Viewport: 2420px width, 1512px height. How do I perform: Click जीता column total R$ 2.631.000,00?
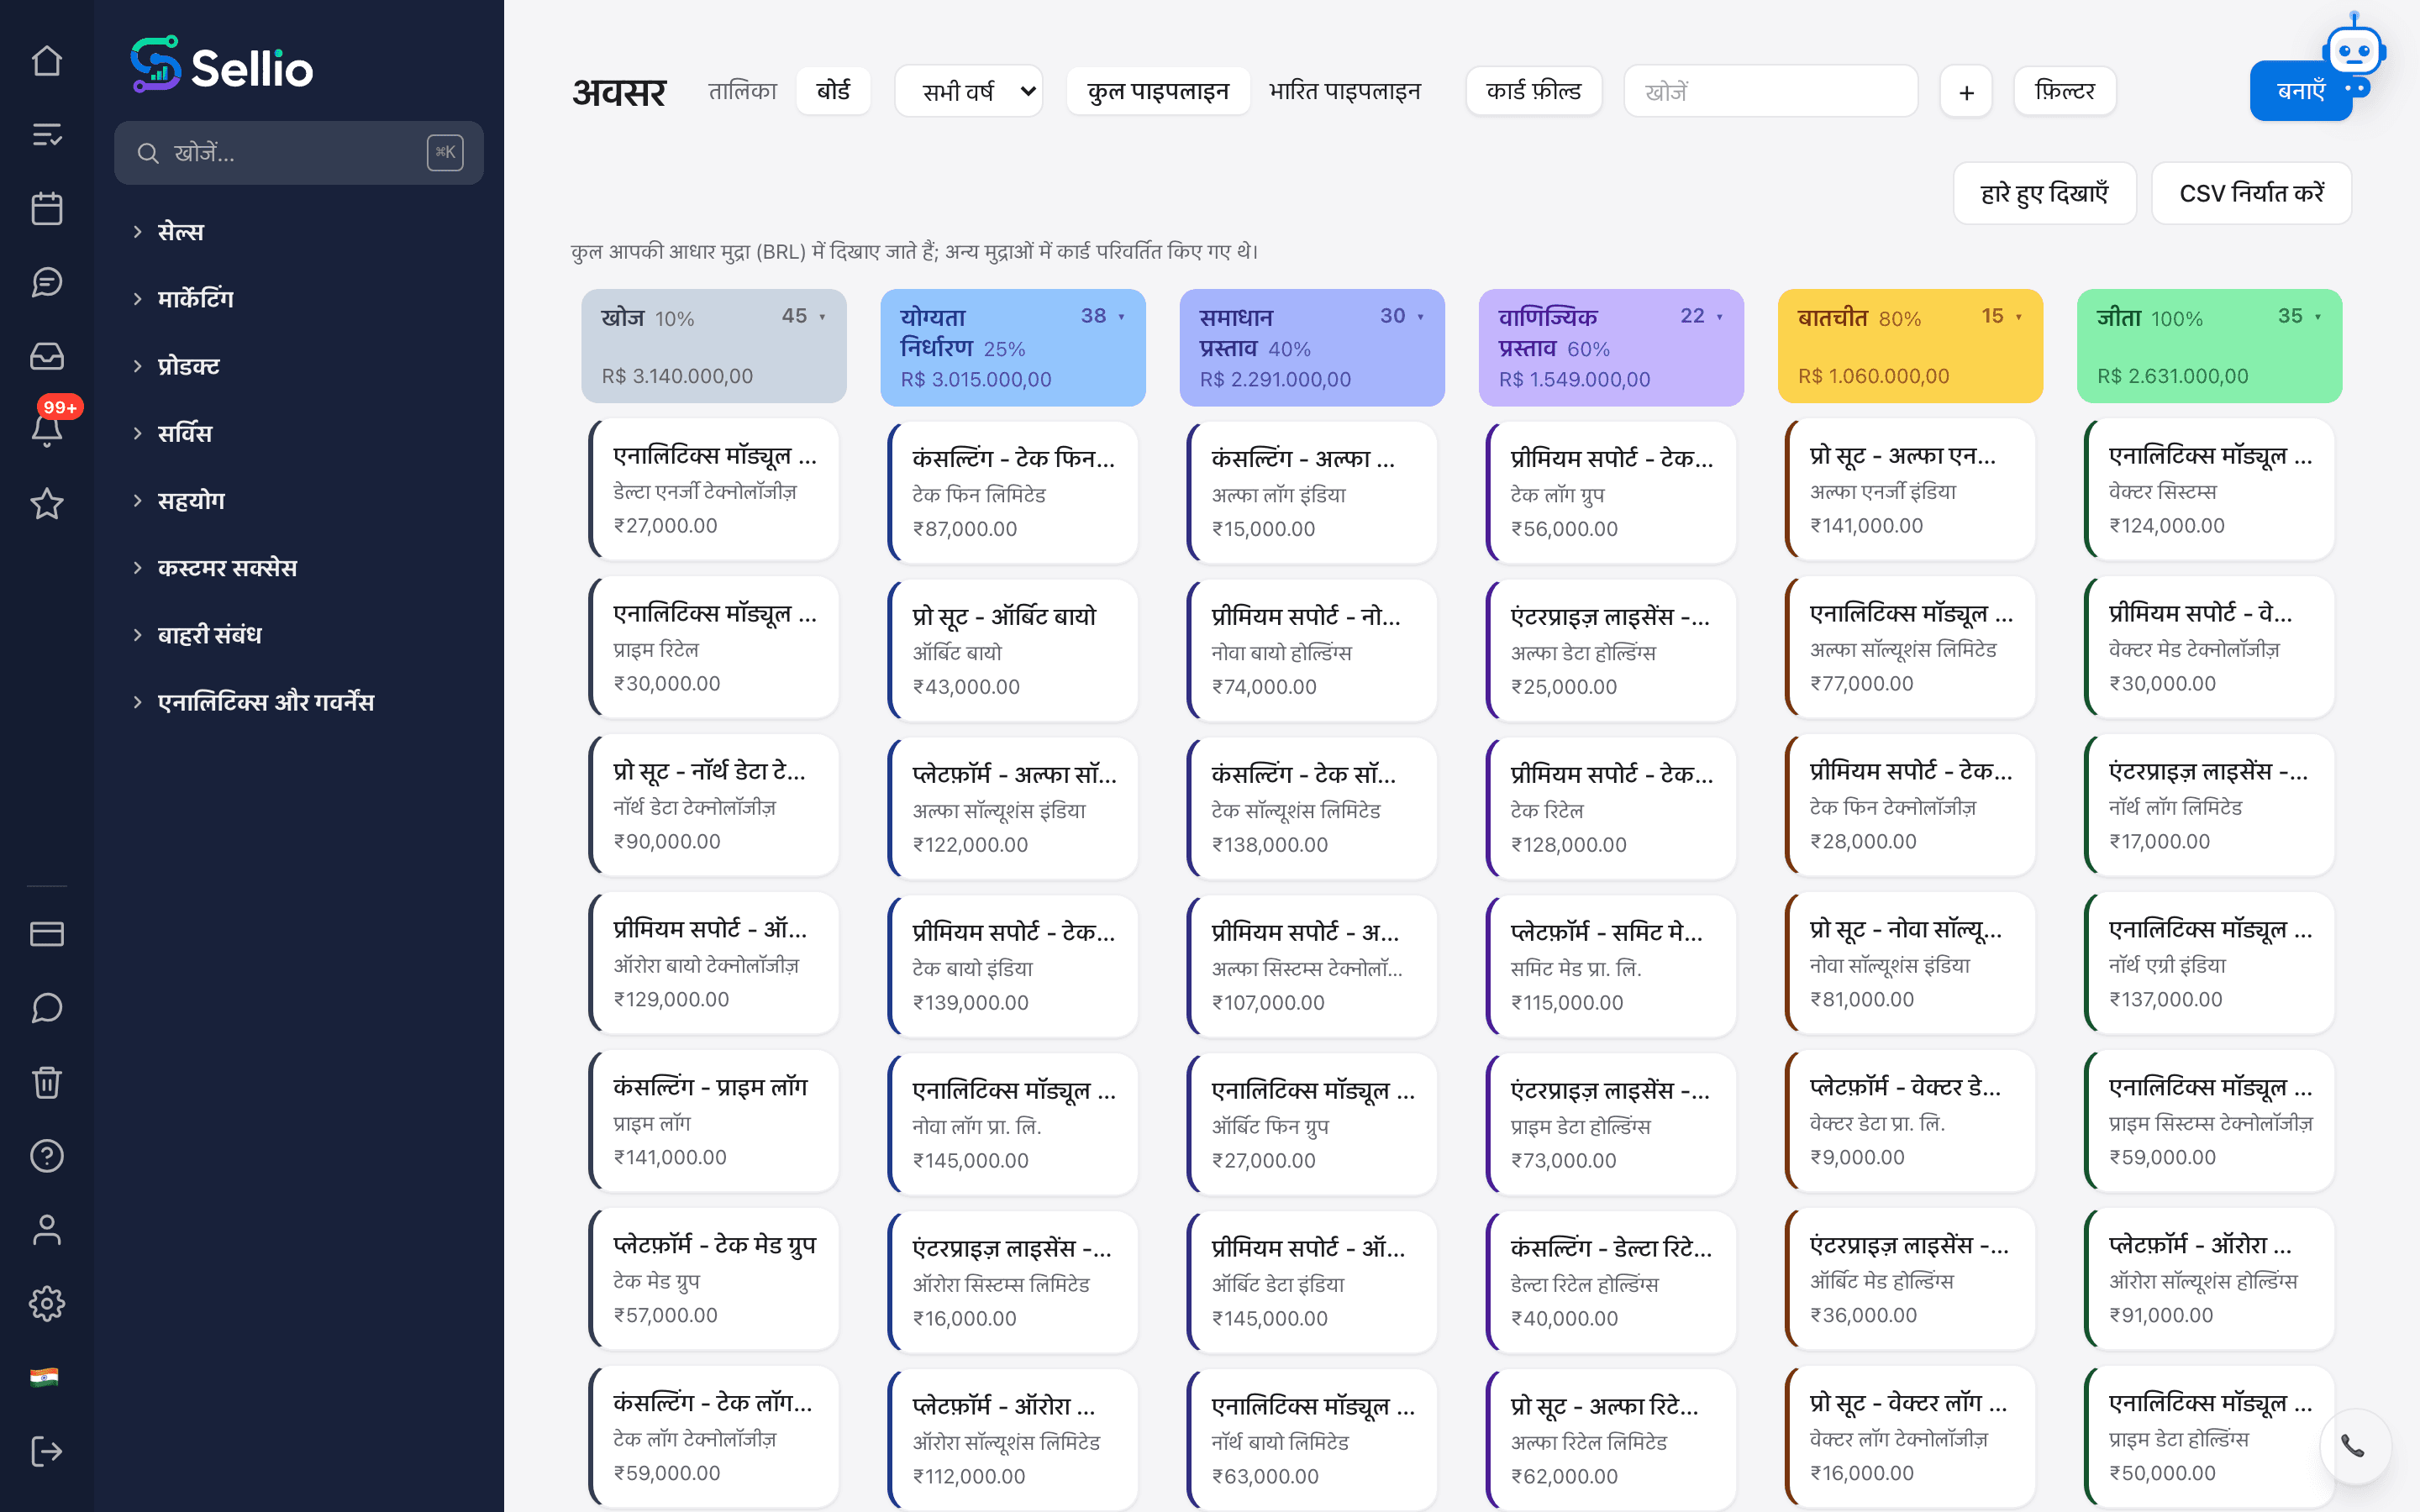tap(2172, 376)
